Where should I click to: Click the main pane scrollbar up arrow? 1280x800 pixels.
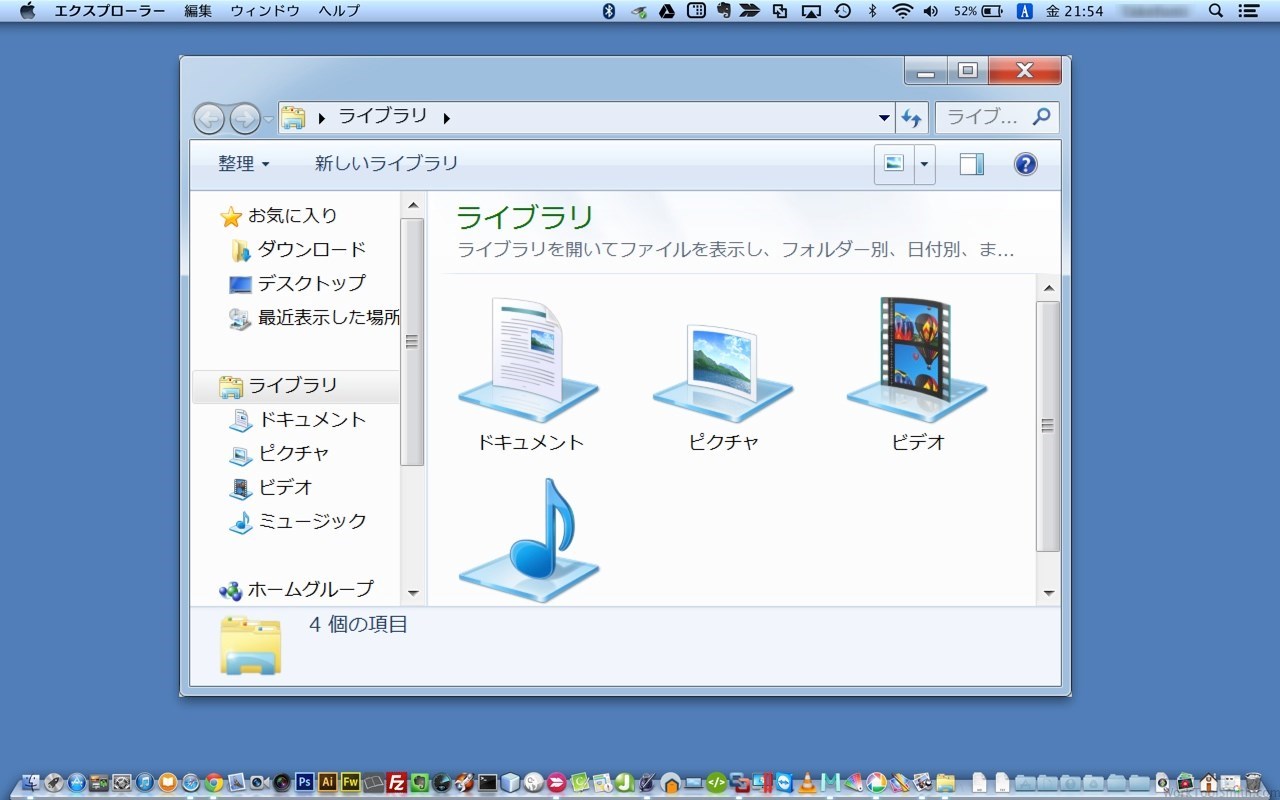(1048, 289)
